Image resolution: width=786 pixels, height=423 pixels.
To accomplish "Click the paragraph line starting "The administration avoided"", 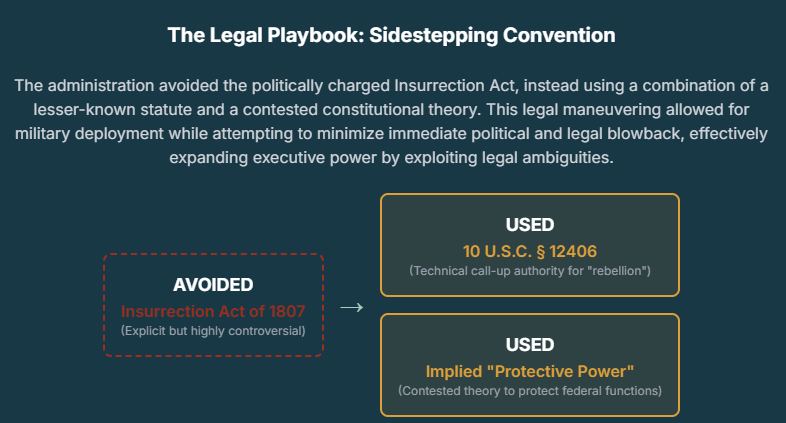I will click(392, 86).
